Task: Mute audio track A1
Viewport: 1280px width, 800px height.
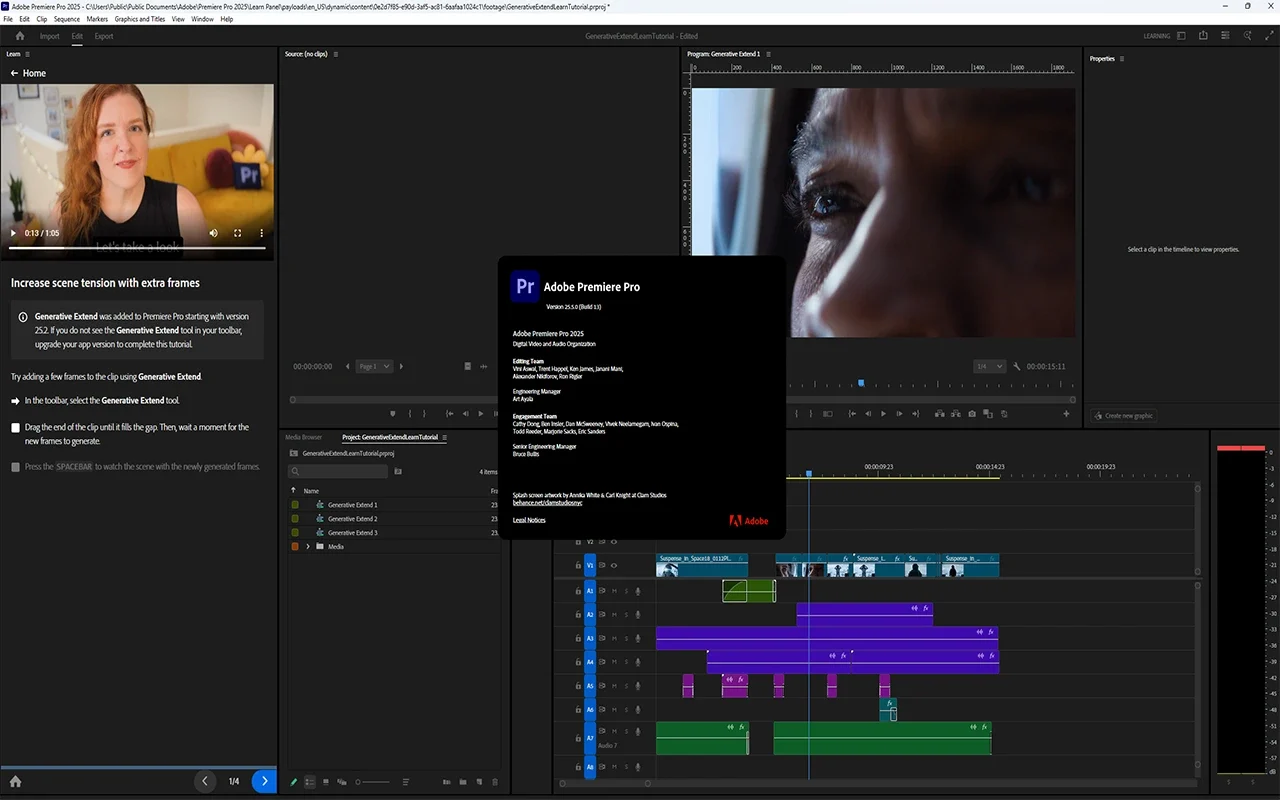Action: 614,591
